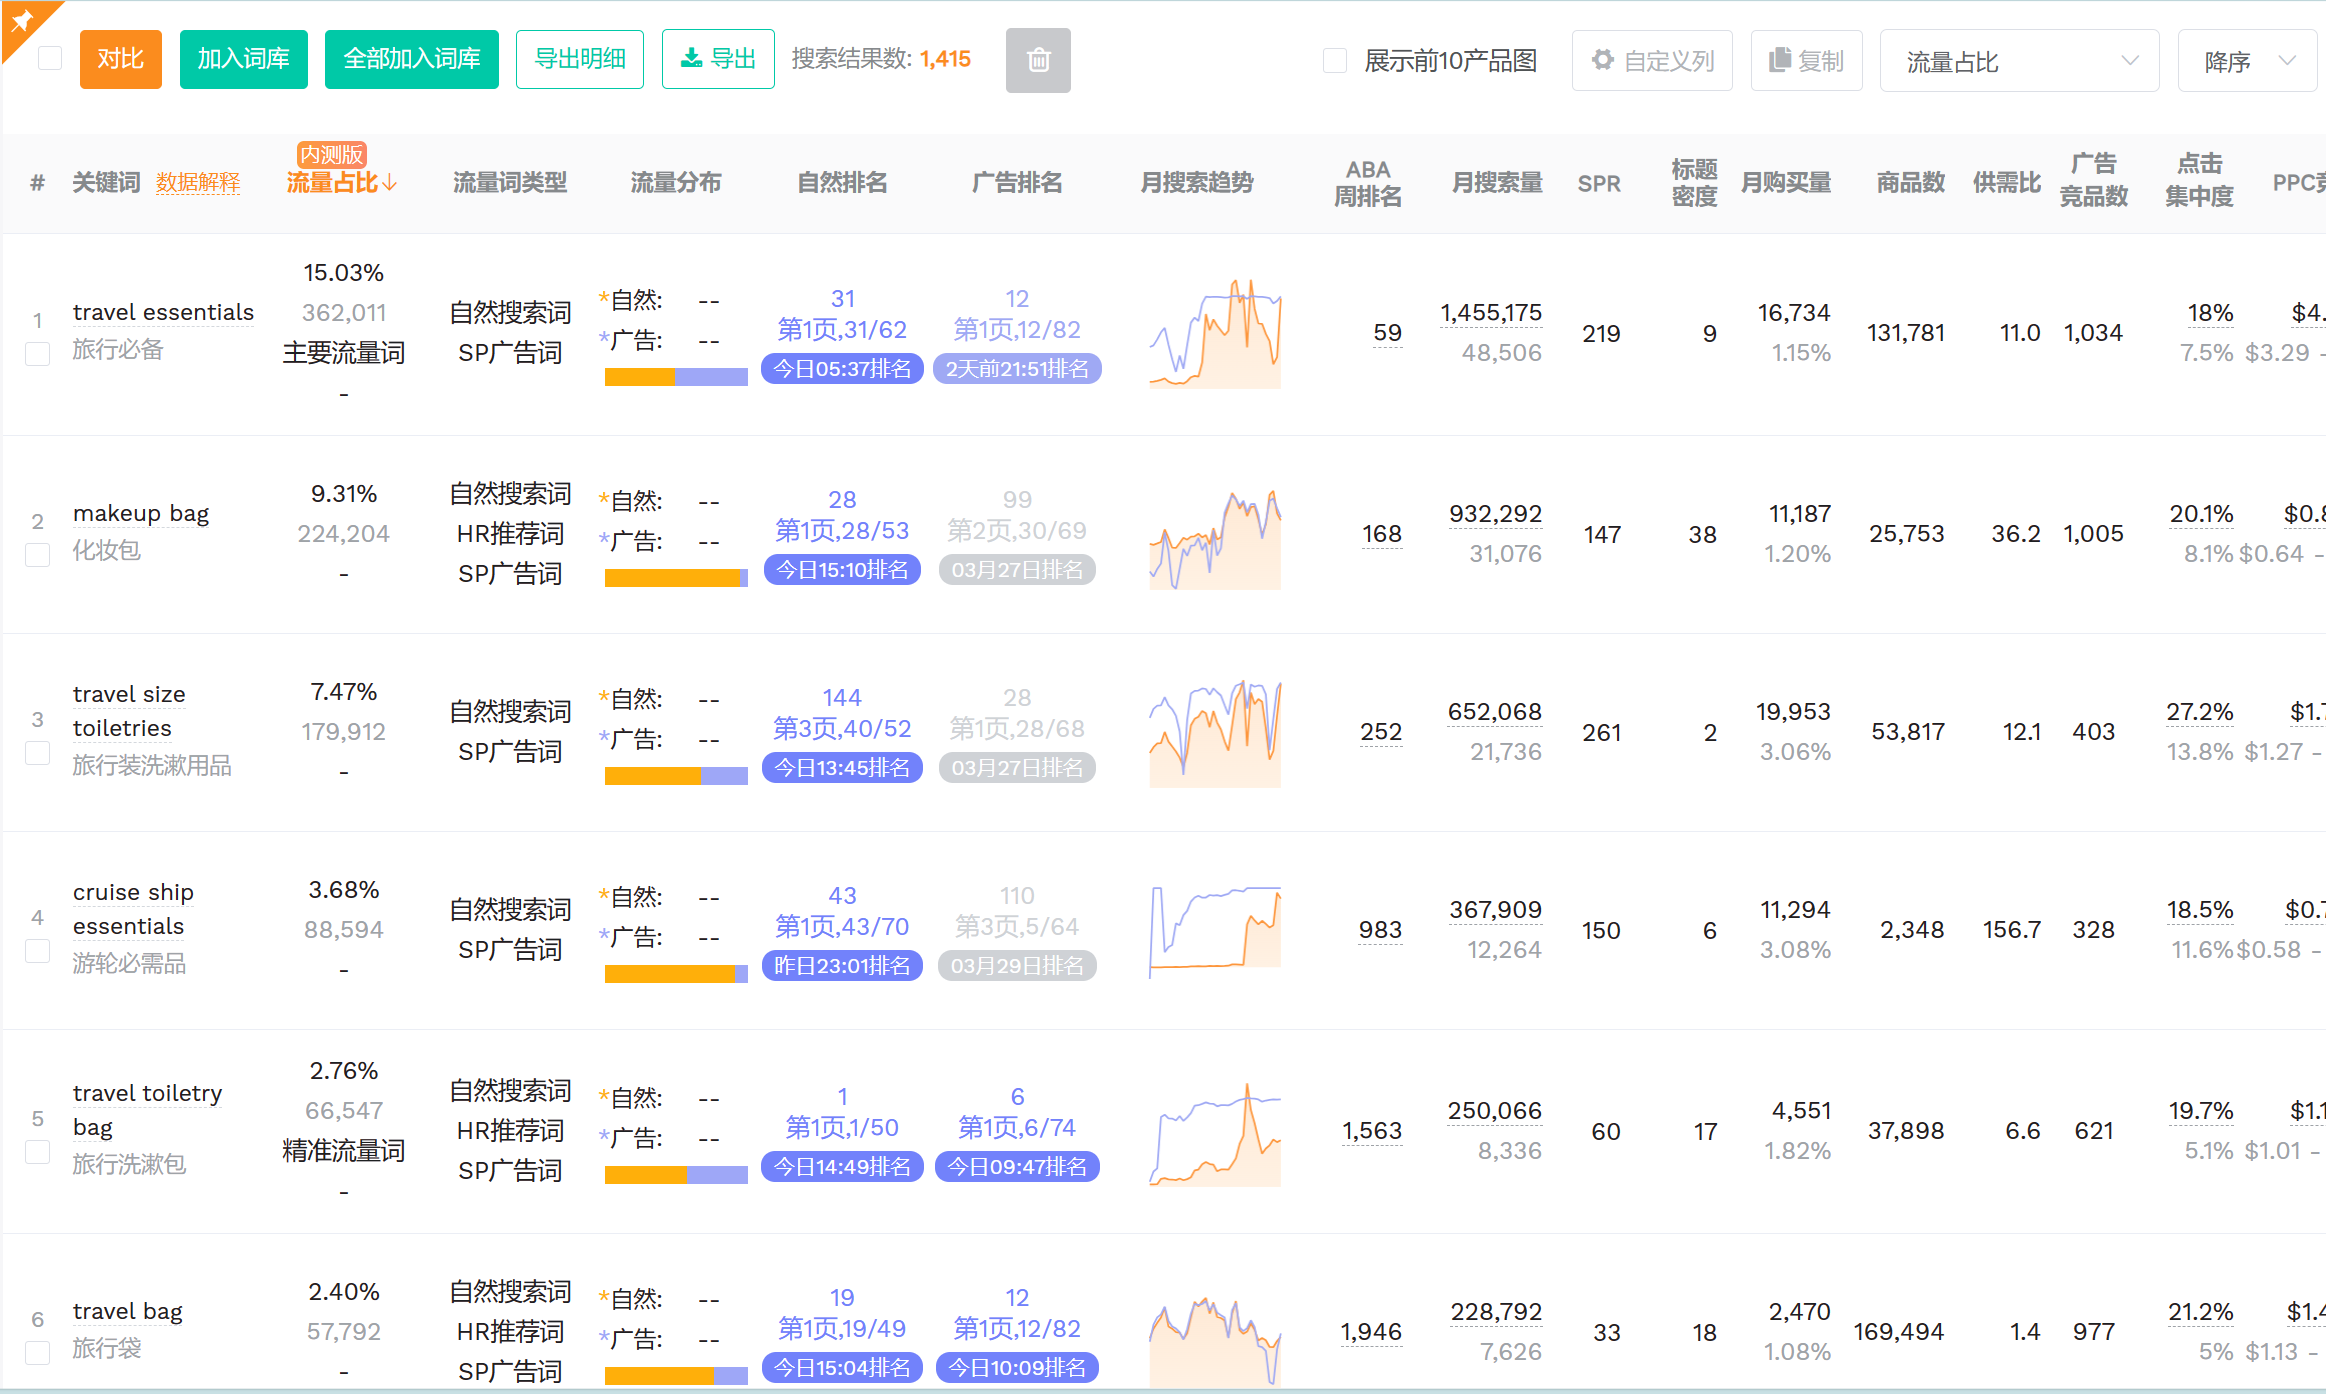
Task: Click 昨日23:01排名 natural rank badge
Action: (842, 966)
